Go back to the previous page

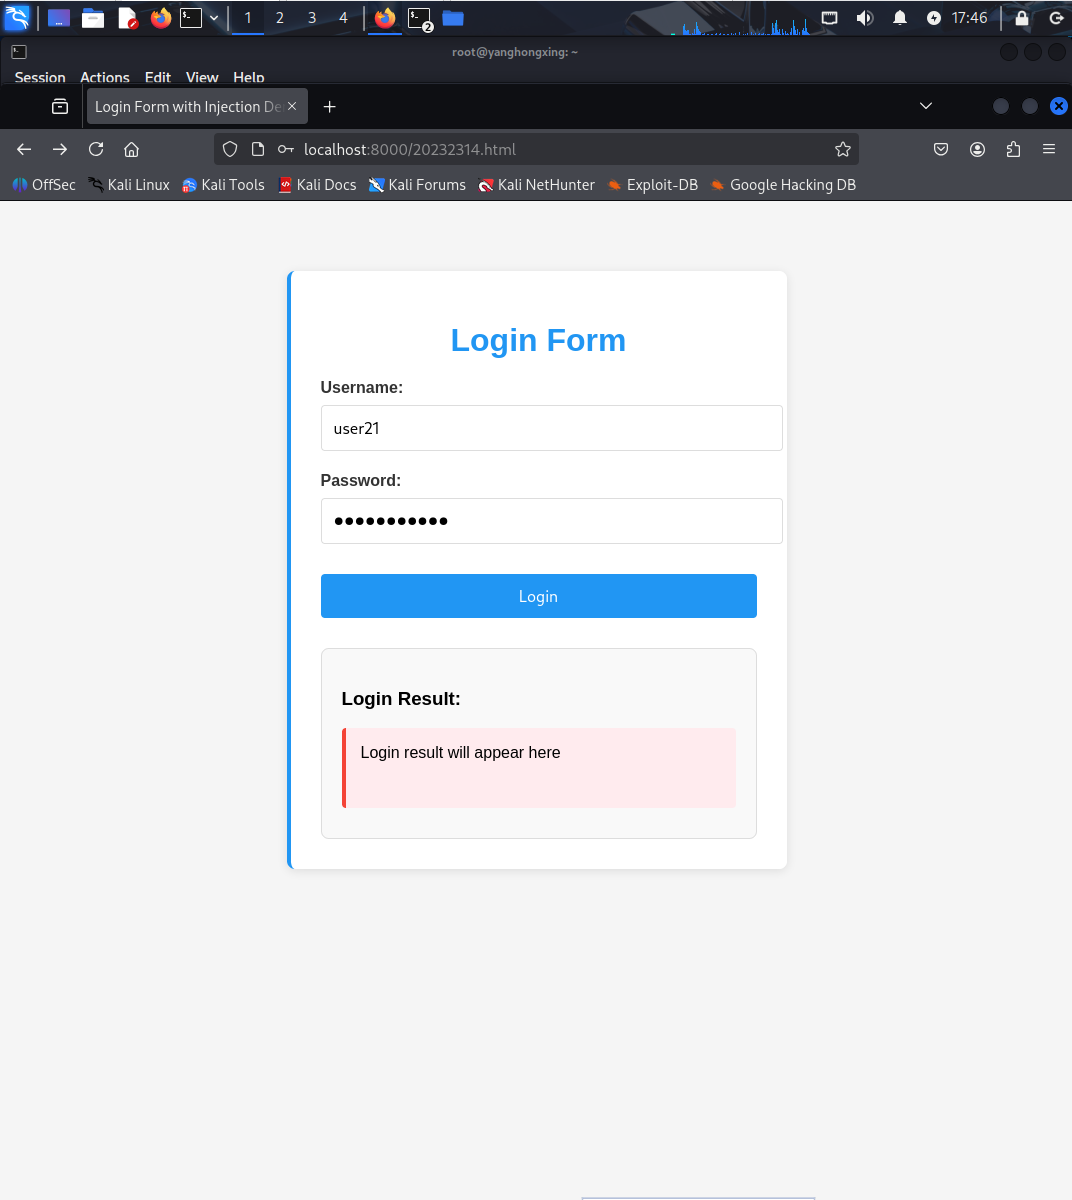(24, 149)
